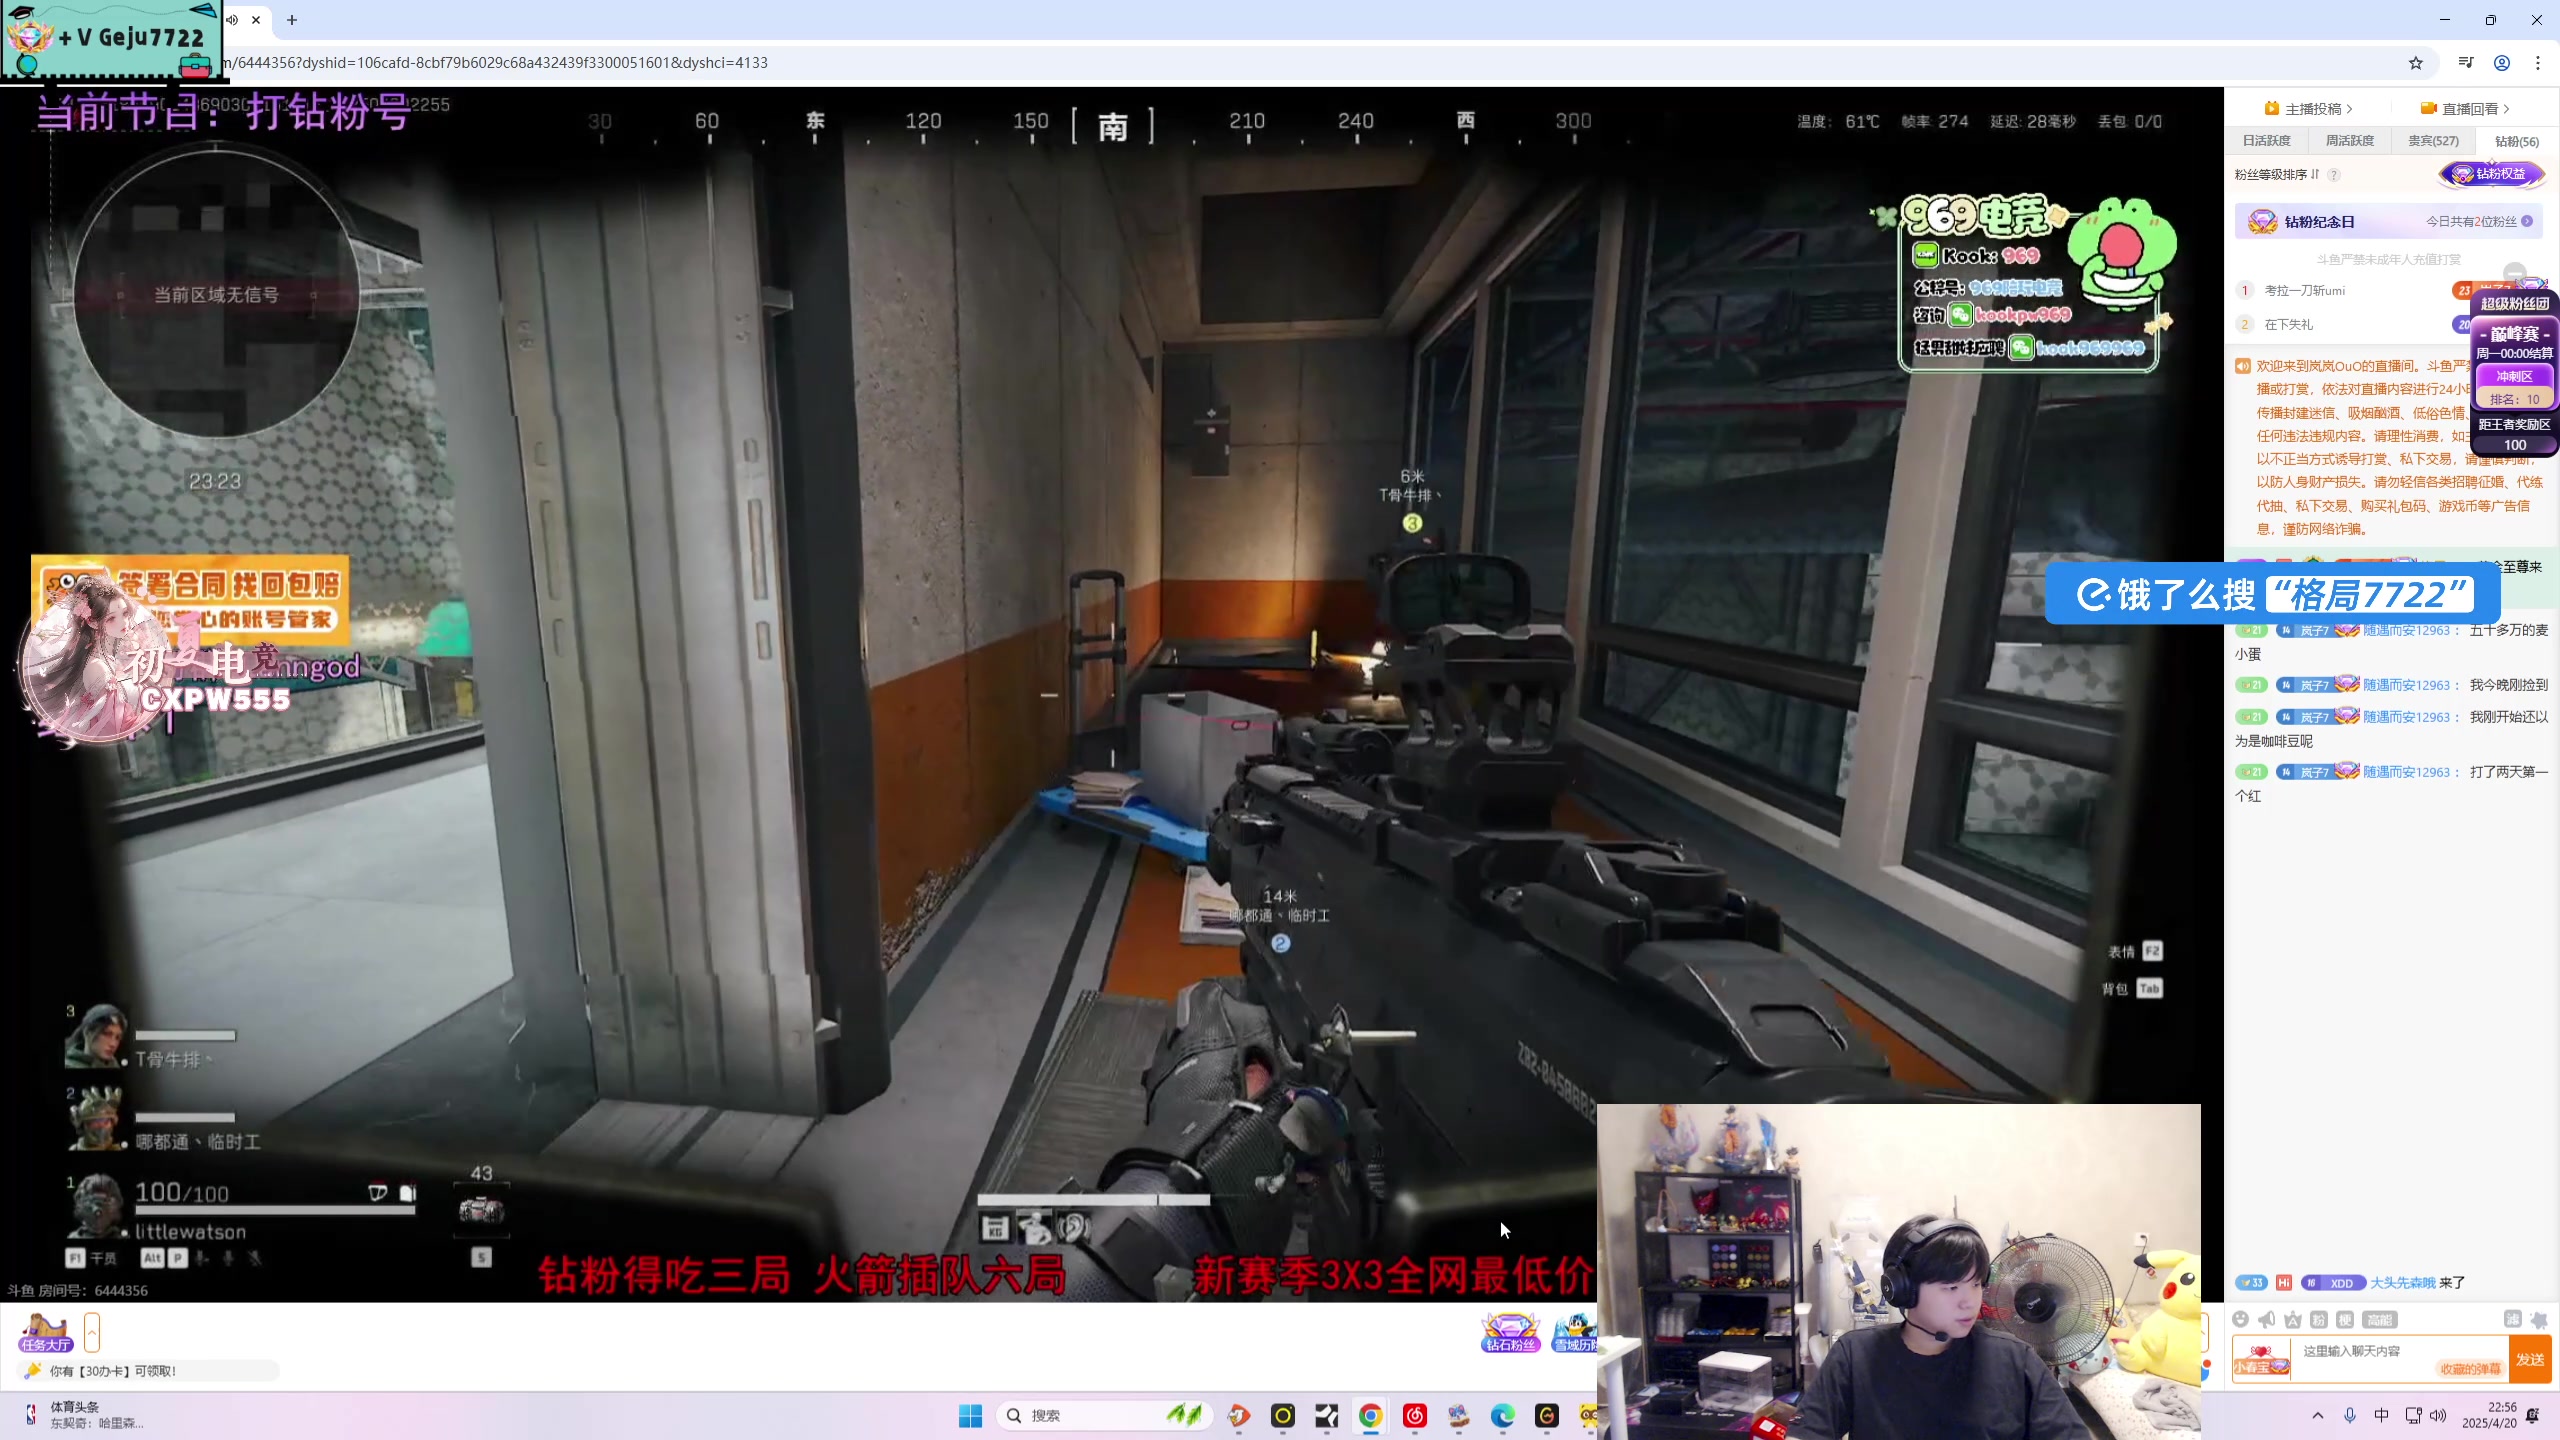This screenshot has height=1440, width=2560.
Task: Open 收藏的弹幕 saved danmaku chip
Action: pyautogui.click(x=2470, y=1369)
